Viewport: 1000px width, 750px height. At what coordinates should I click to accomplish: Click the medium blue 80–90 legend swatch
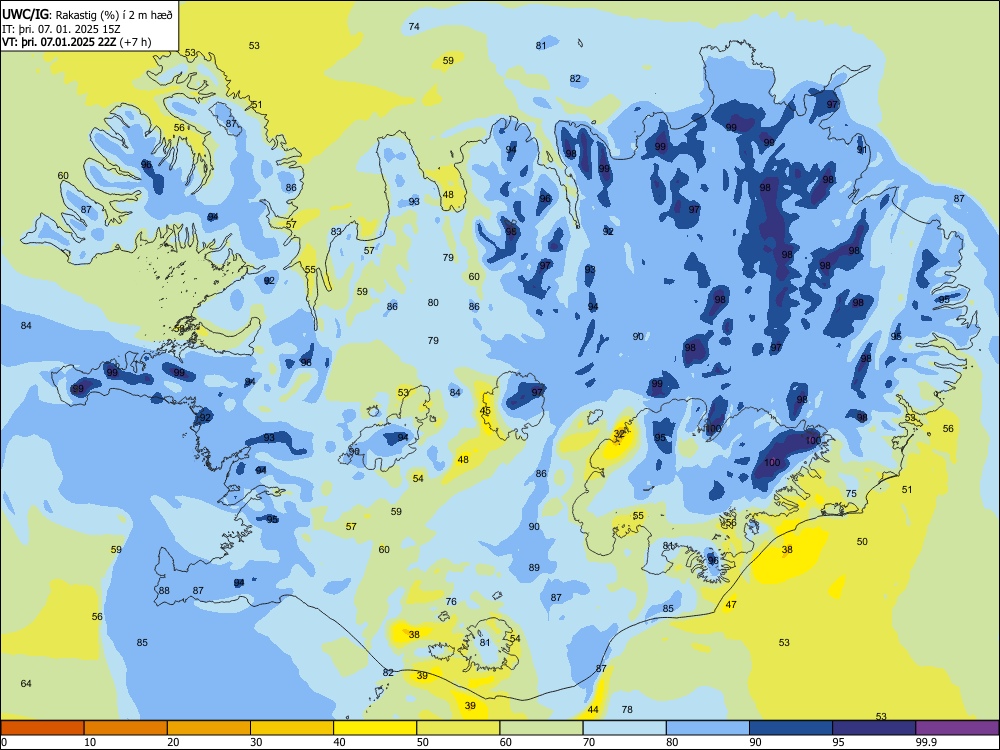(708, 728)
